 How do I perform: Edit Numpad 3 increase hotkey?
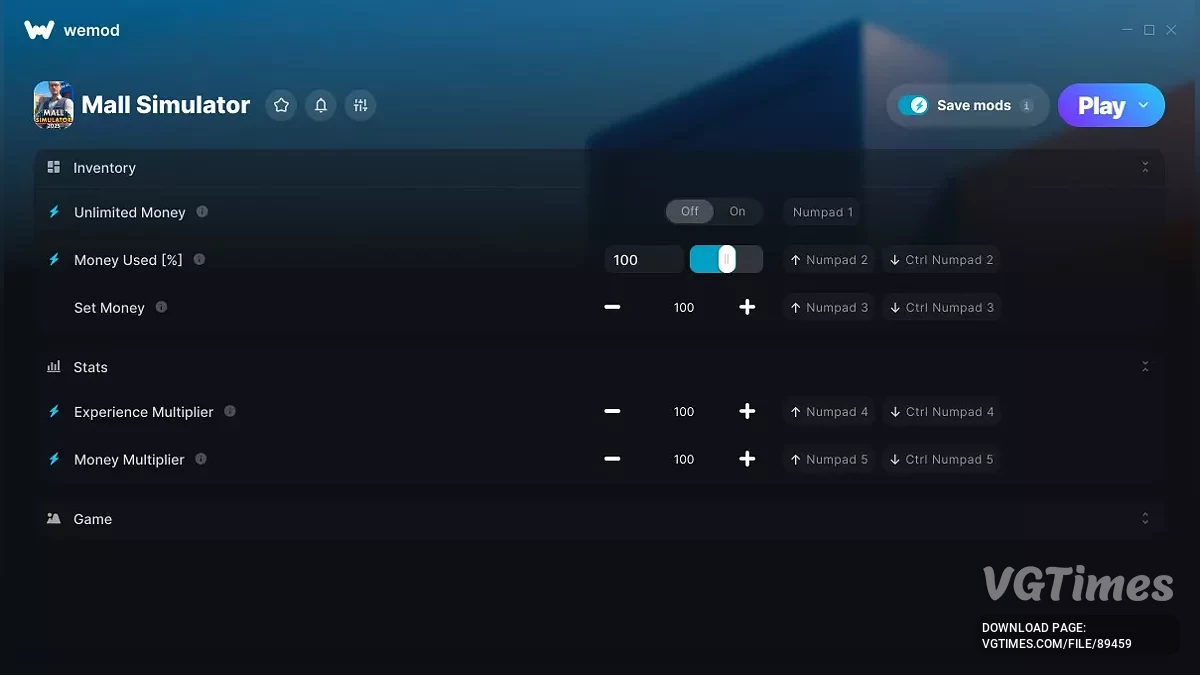click(829, 308)
